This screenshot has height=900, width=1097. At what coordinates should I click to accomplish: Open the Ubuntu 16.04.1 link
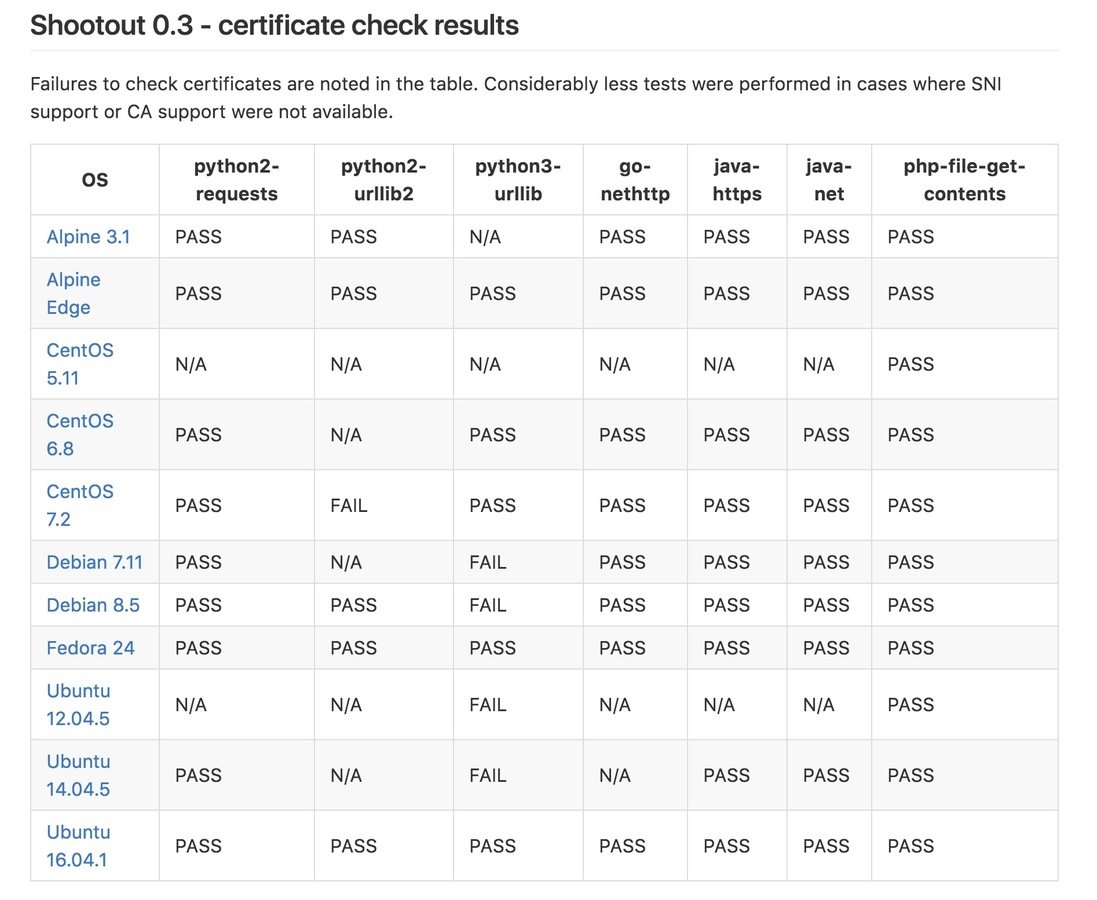click(78, 846)
